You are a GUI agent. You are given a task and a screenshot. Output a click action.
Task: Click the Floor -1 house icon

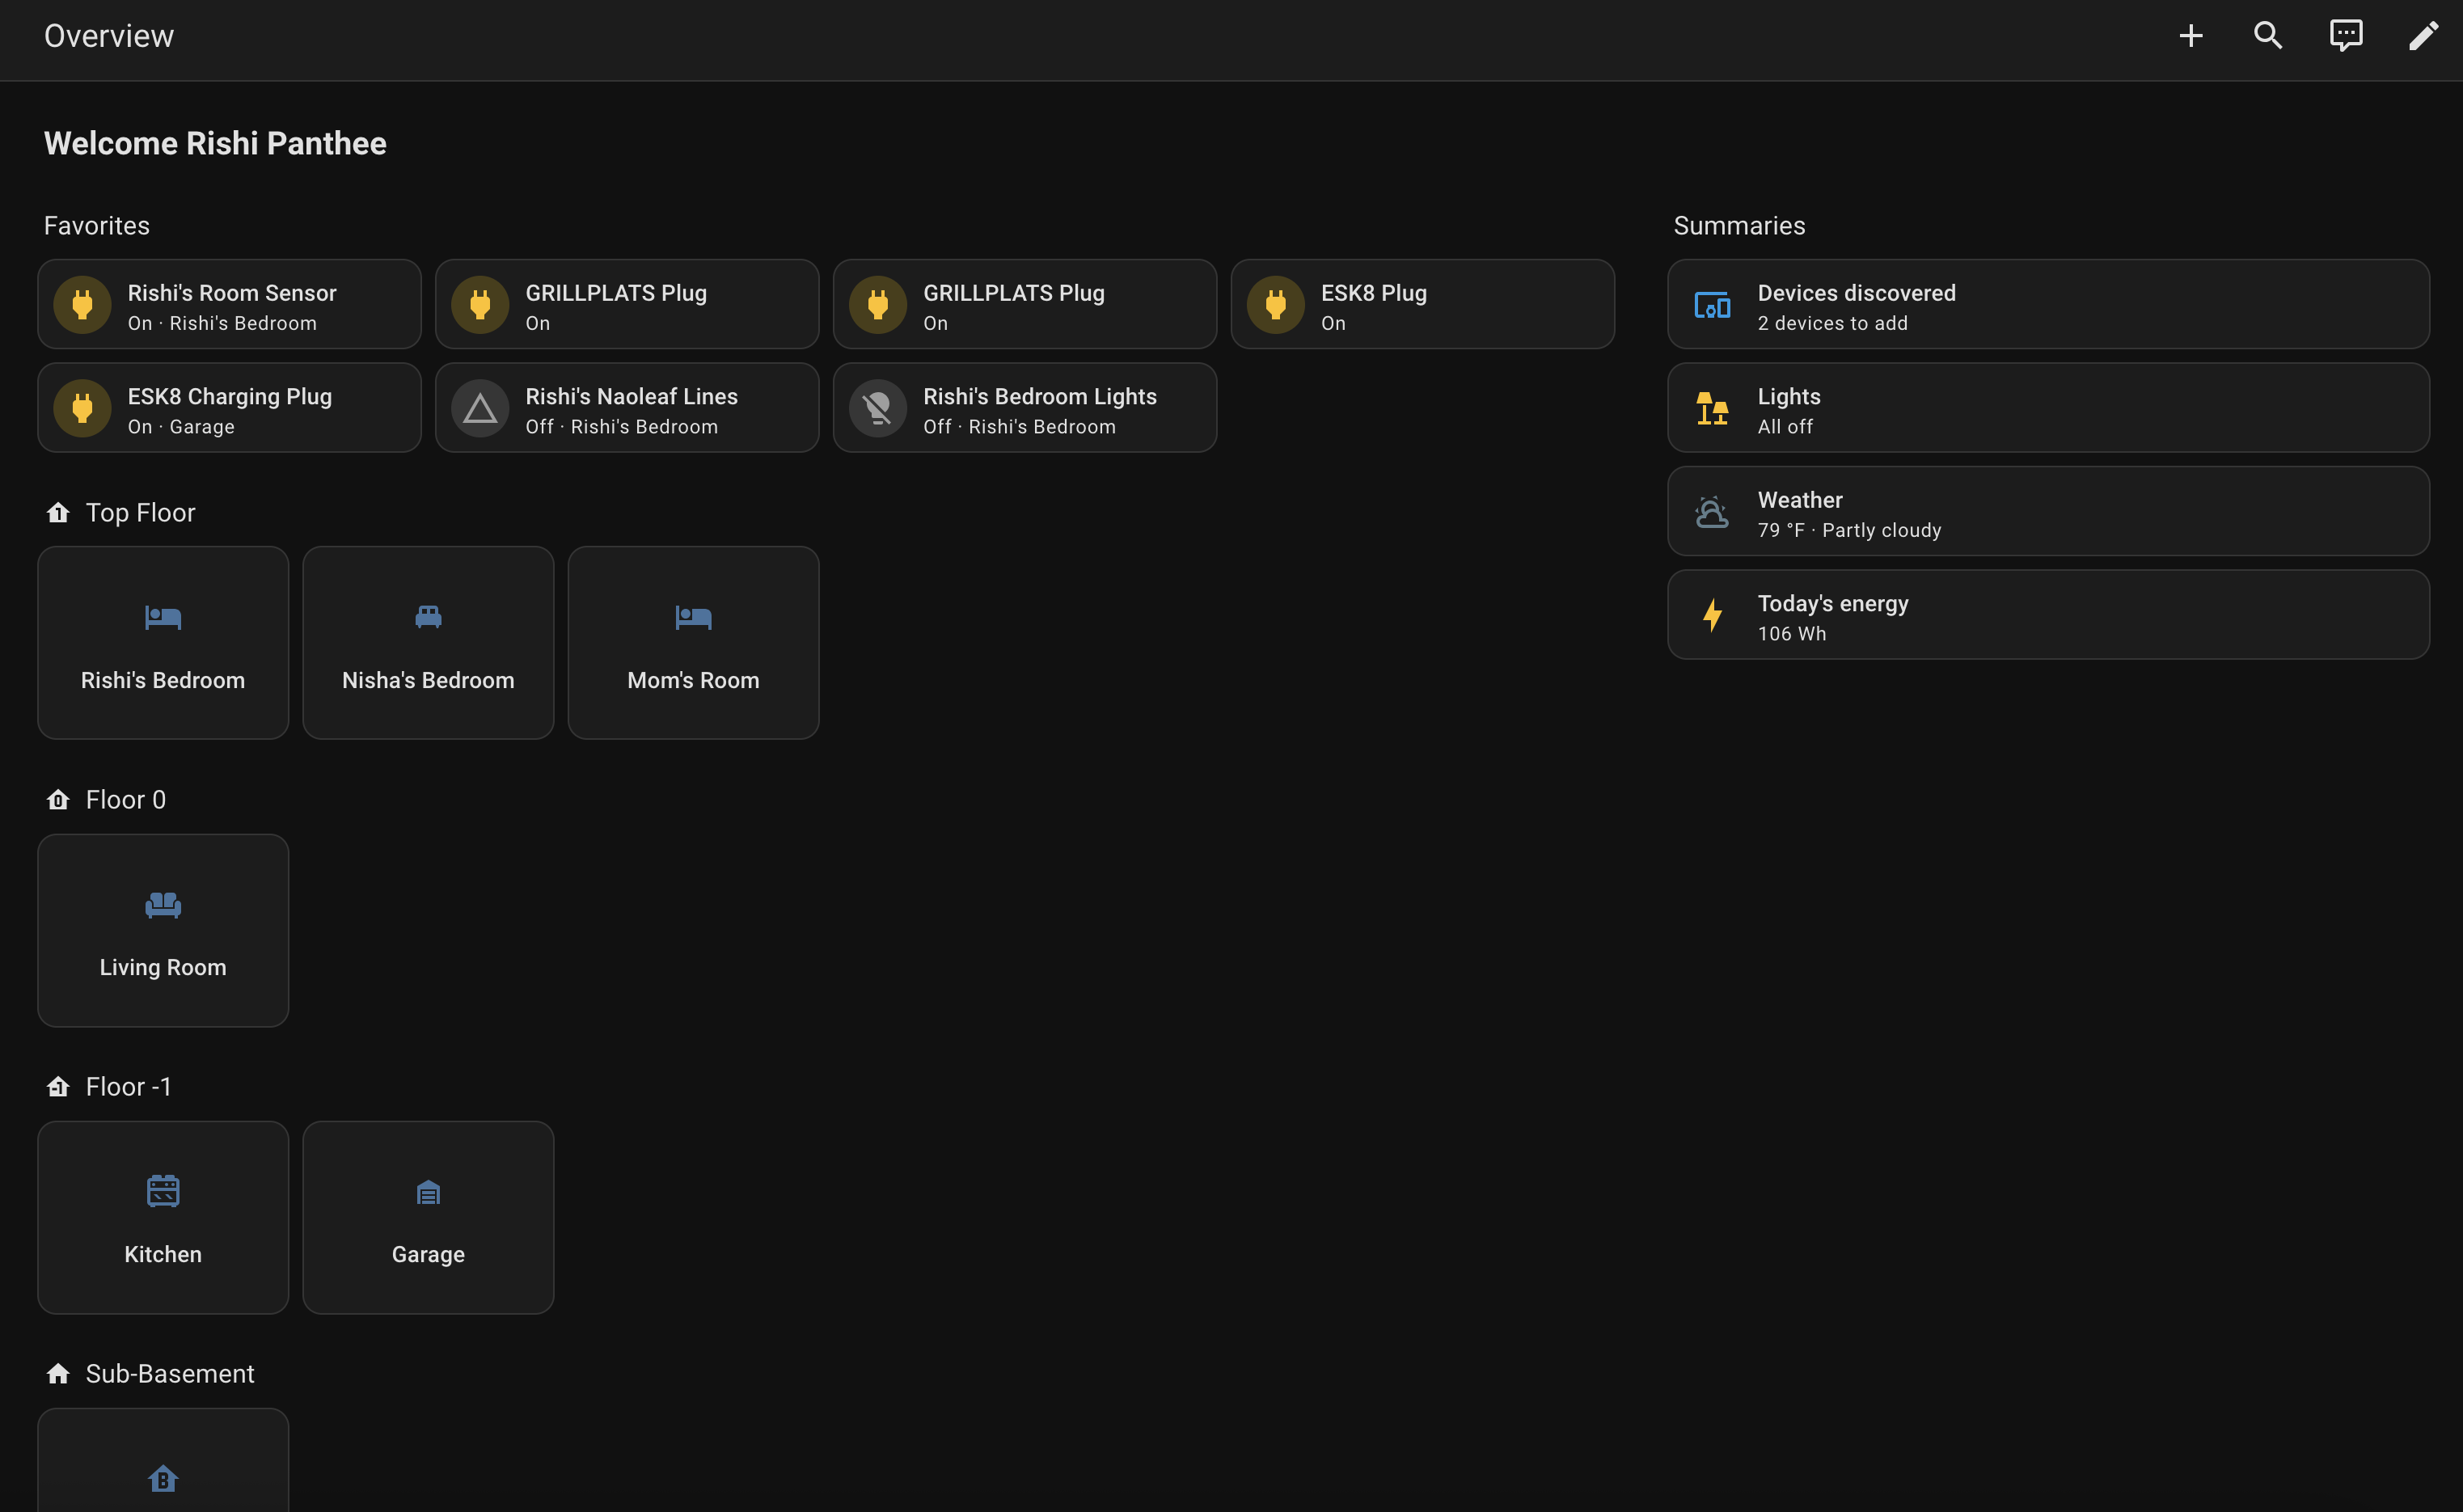coord(58,1087)
